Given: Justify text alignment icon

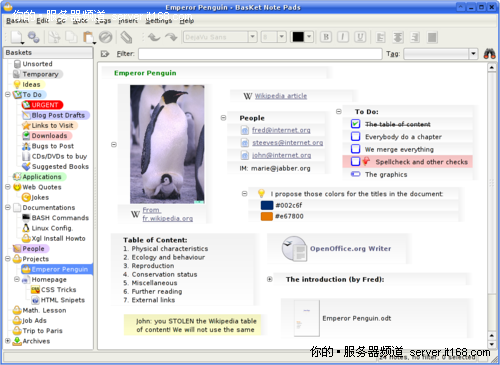Looking at the screenshot, I should [x=432, y=37].
